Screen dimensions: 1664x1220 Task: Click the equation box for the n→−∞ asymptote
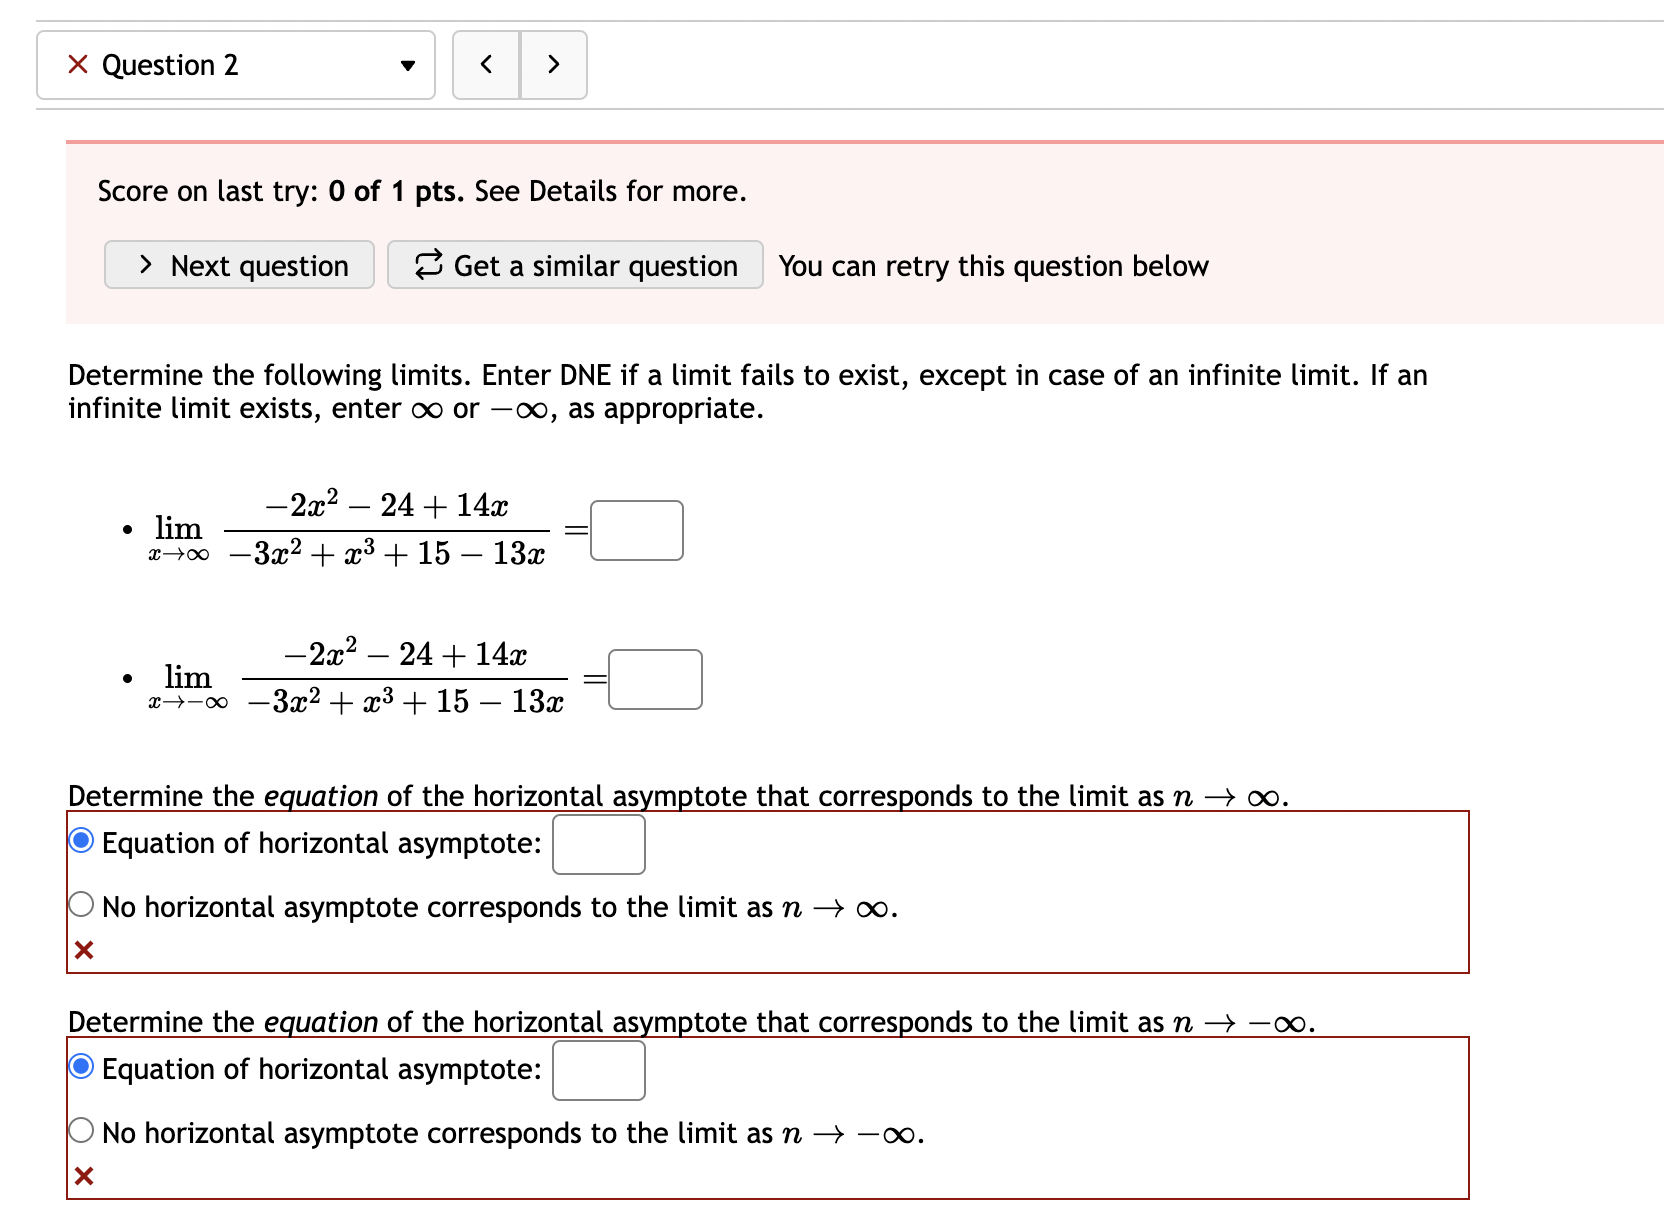pyautogui.click(x=598, y=1070)
